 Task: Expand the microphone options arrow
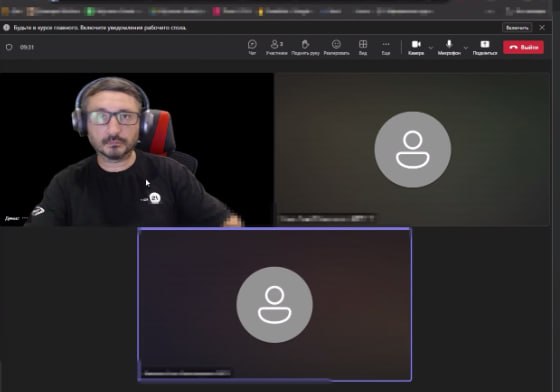point(466,47)
